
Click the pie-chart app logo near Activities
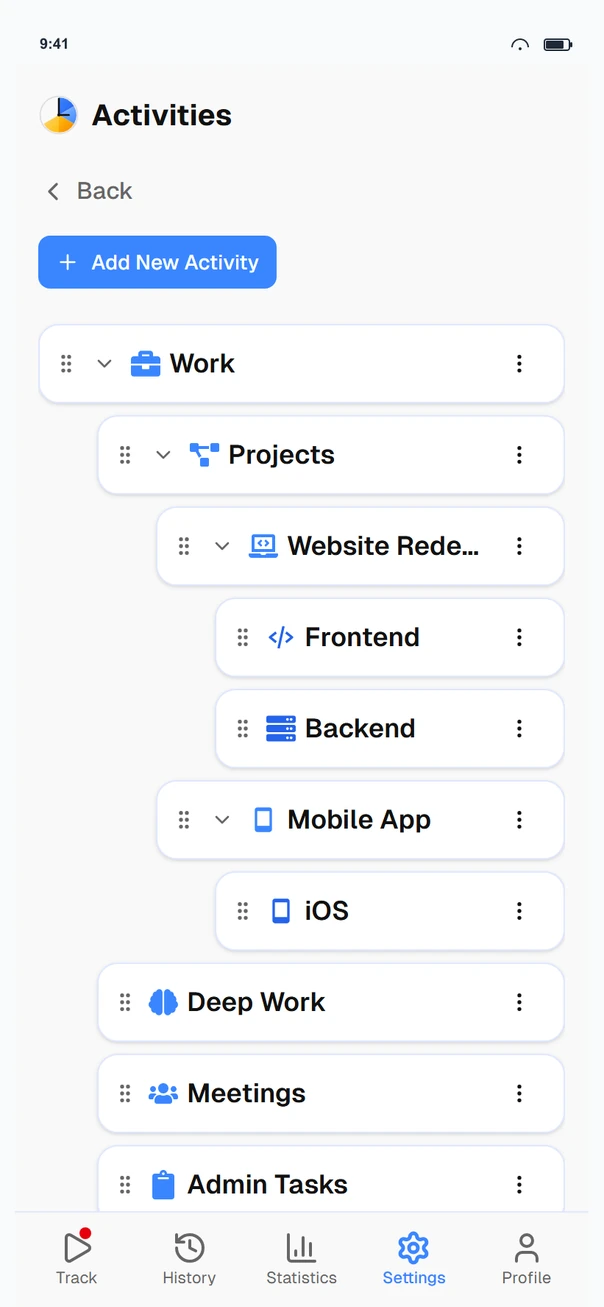[x=59, y=115]
